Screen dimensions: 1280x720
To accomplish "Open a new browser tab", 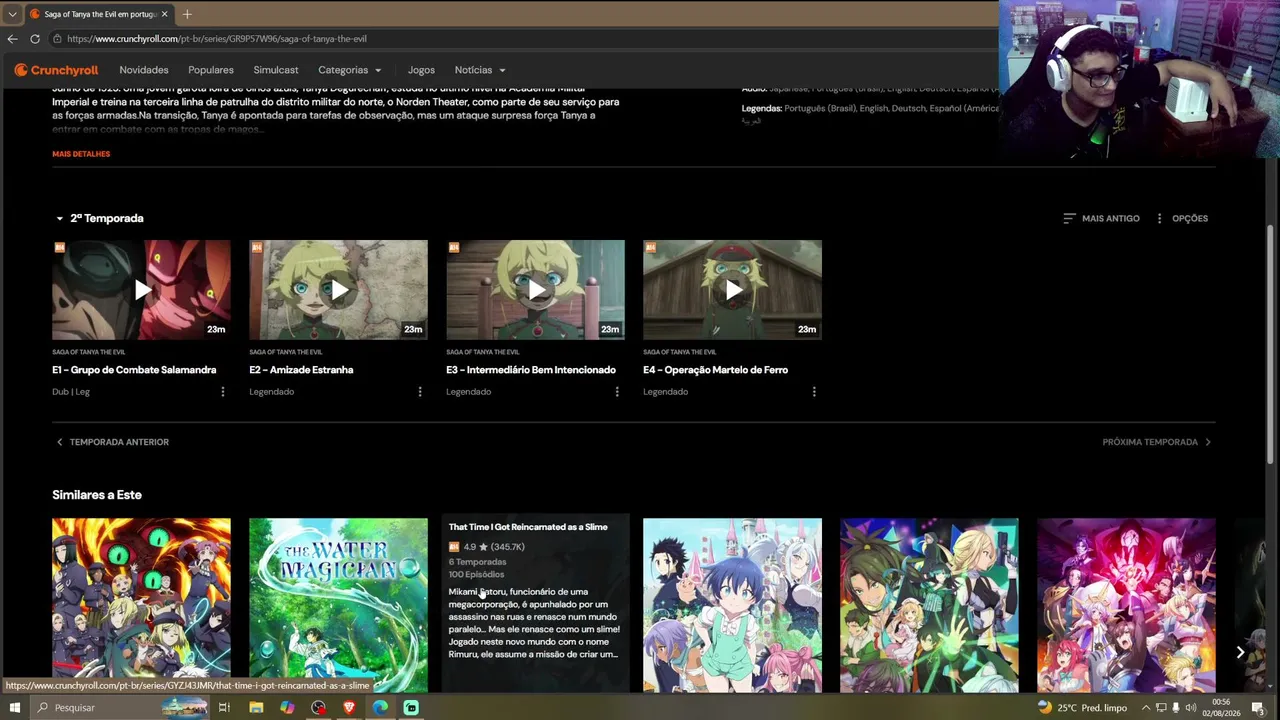I will tap(187, 14).
